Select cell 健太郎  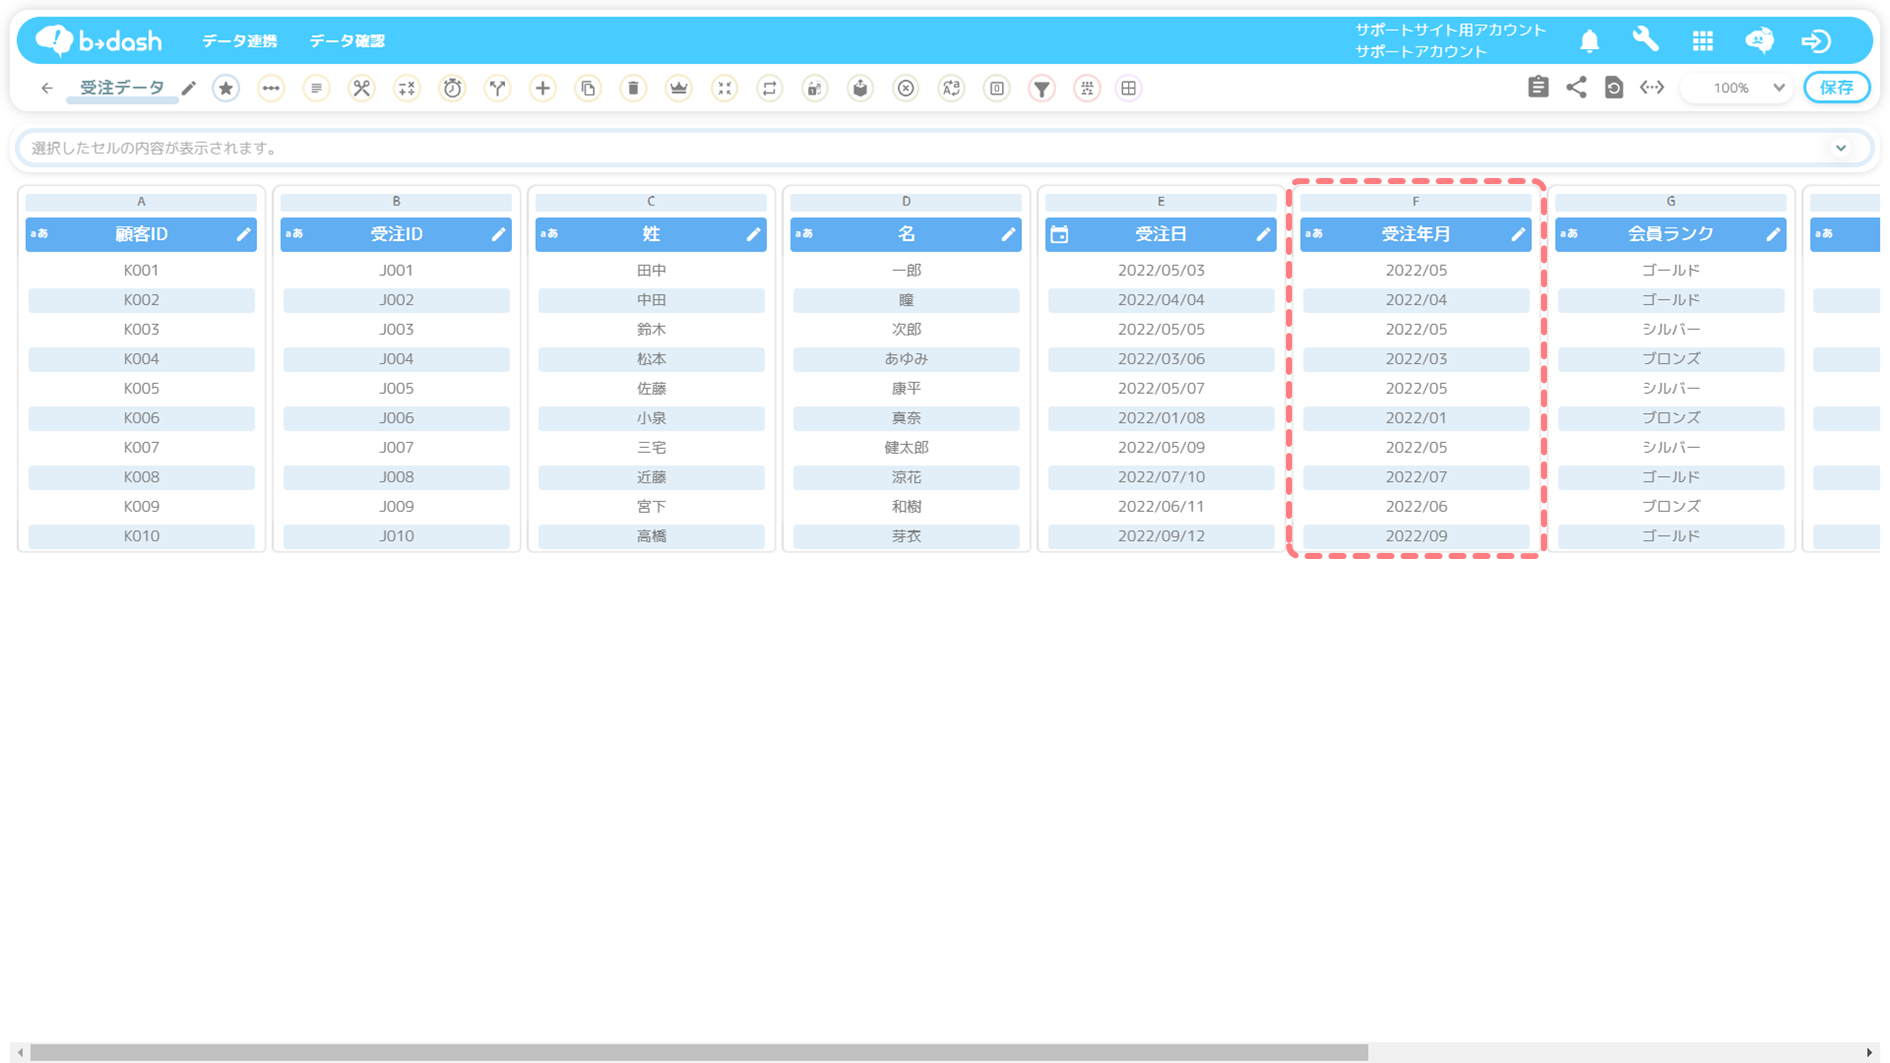point(906,447)
